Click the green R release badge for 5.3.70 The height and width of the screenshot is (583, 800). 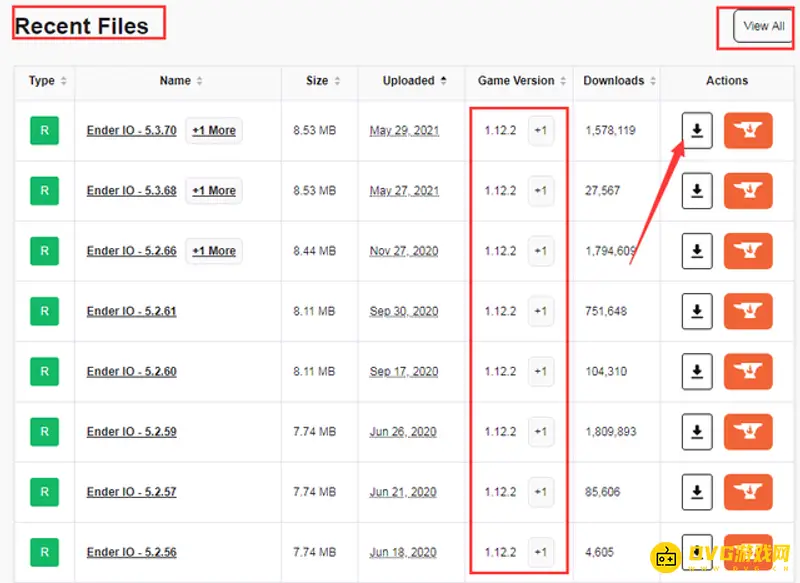pyautogui.click(x=44, y=131)
